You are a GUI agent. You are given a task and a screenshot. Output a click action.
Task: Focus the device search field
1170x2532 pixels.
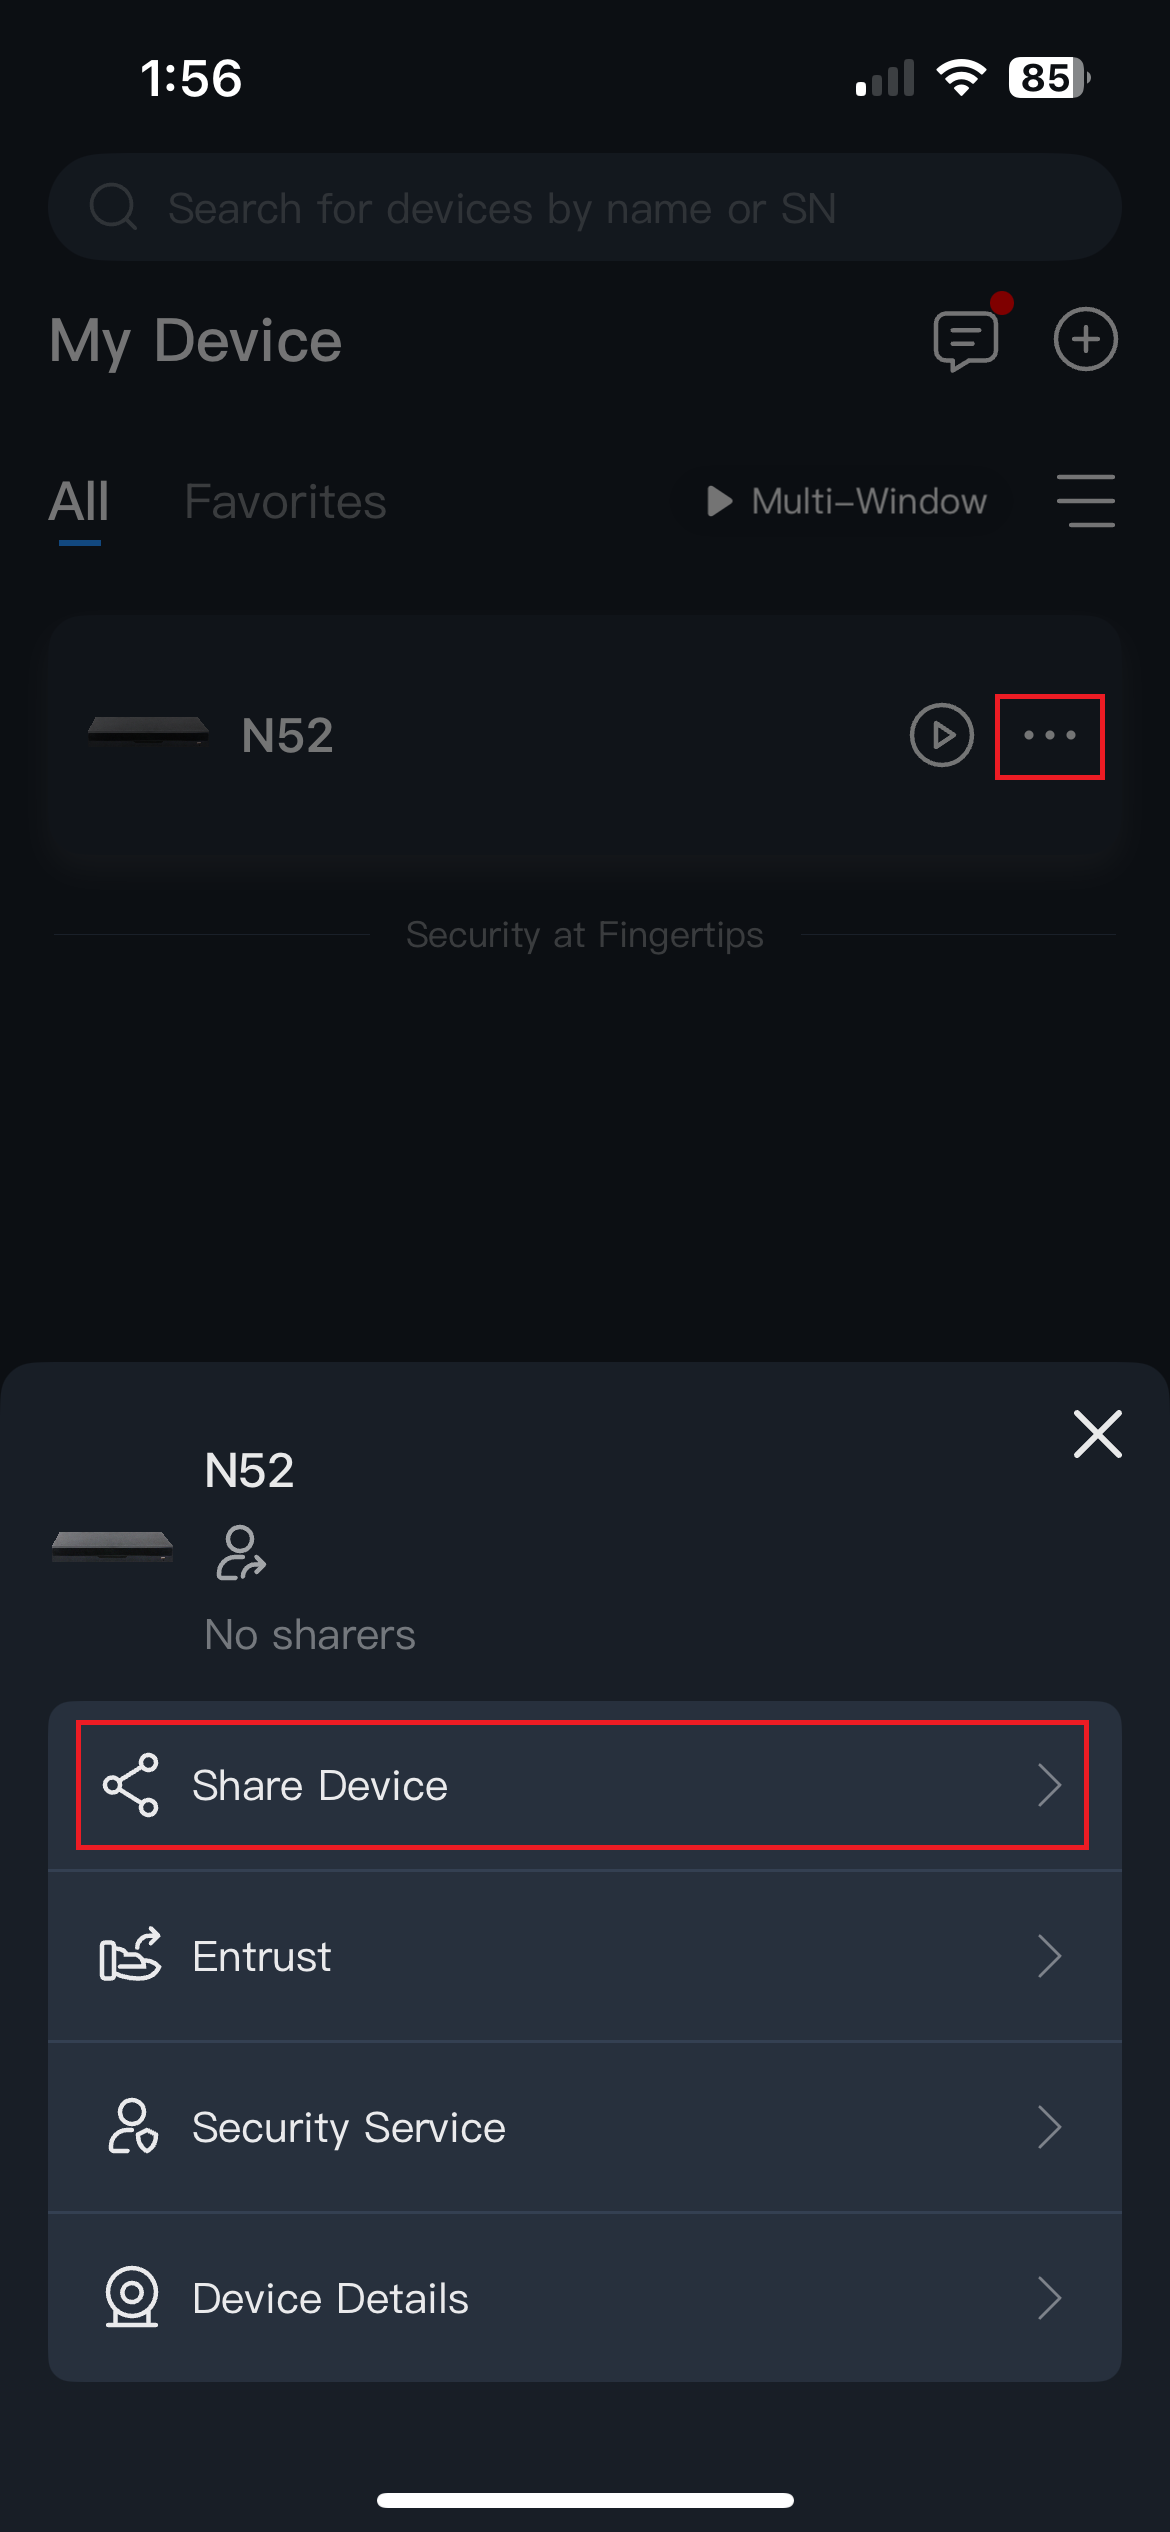584,208
